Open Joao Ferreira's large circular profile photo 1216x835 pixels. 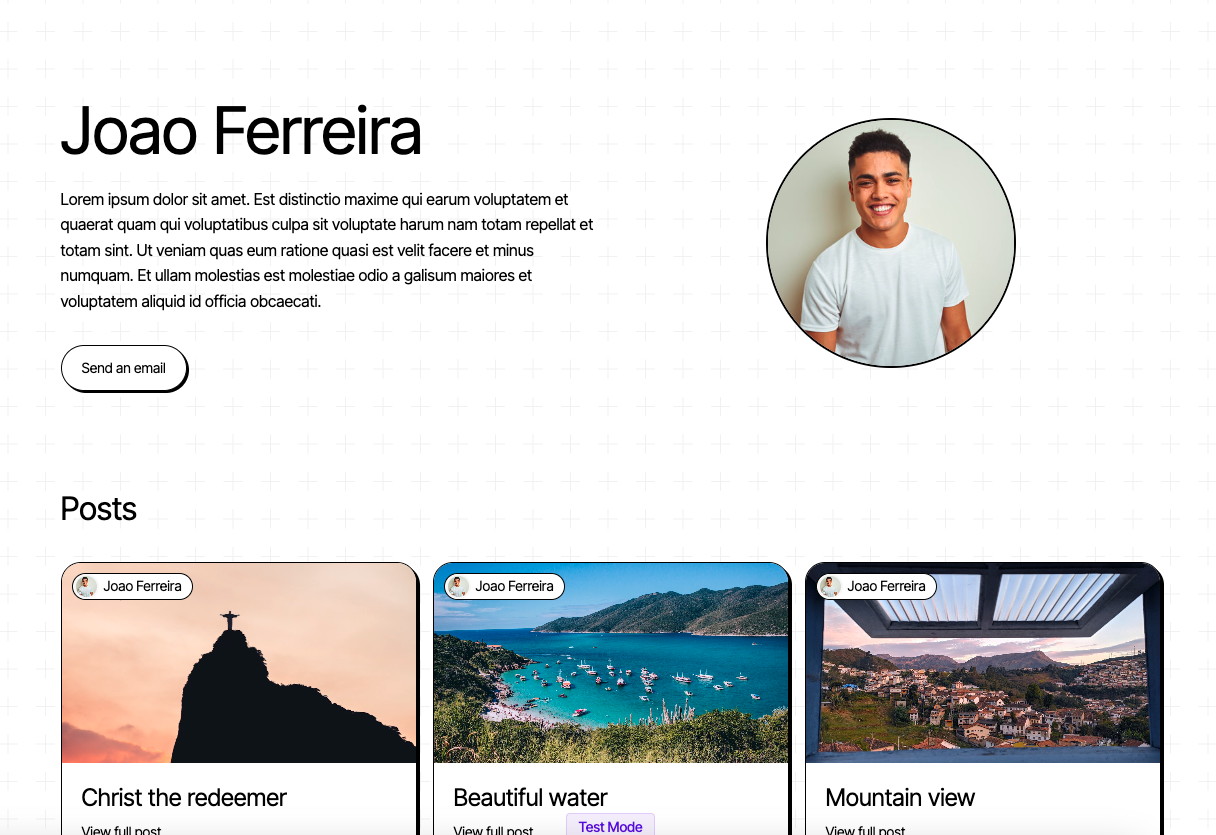(x=891, y=243)
